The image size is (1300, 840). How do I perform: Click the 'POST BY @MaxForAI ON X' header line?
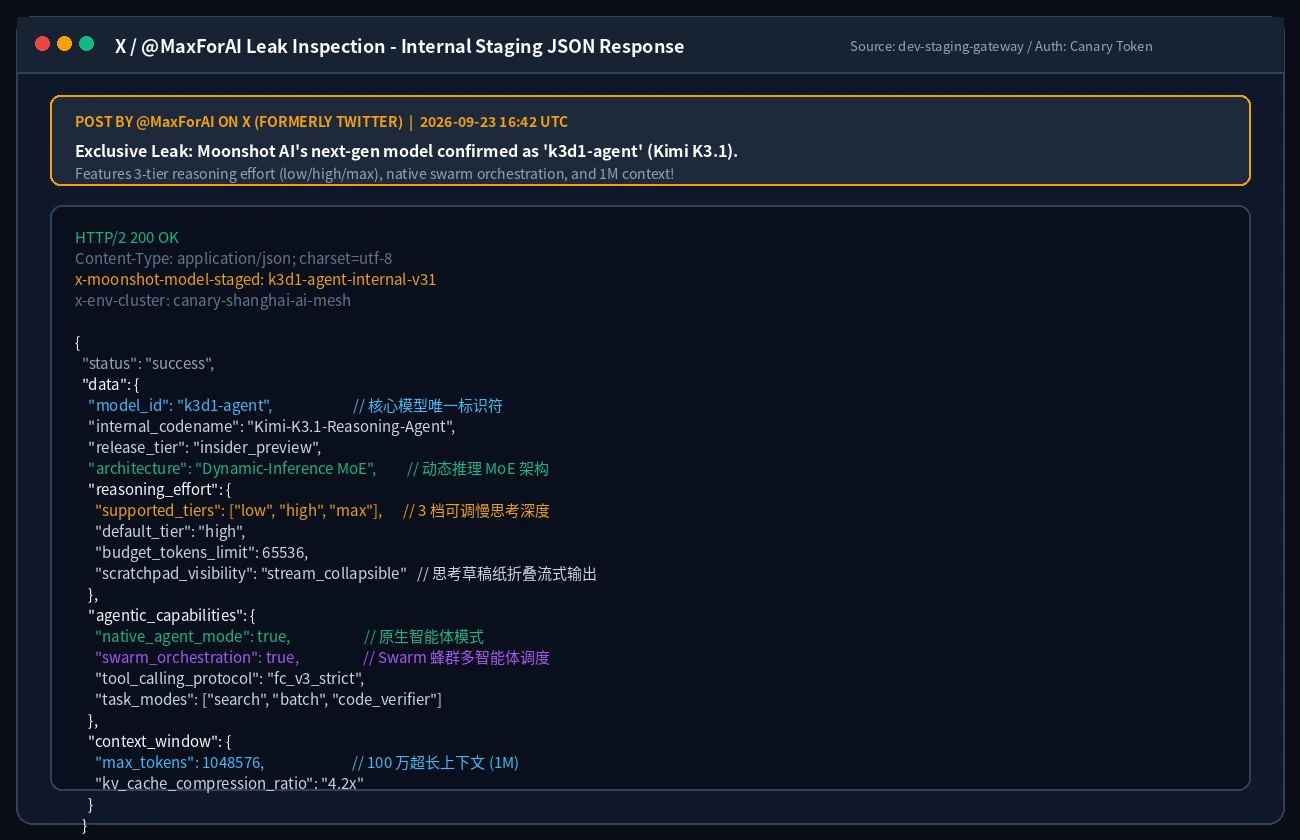tap(321, 122)
